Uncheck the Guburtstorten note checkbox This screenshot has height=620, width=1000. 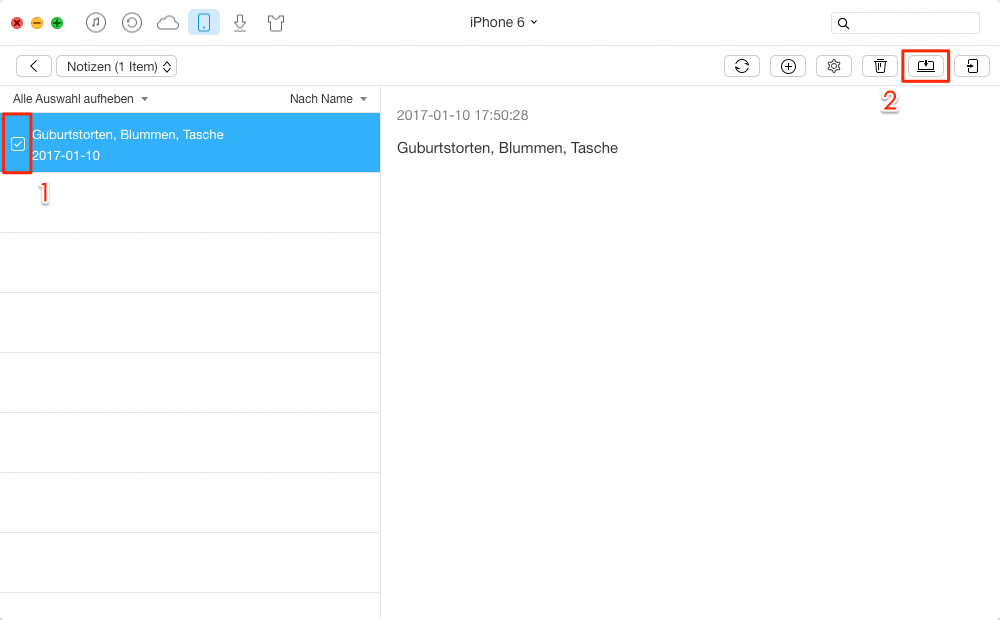coord(18,144)
